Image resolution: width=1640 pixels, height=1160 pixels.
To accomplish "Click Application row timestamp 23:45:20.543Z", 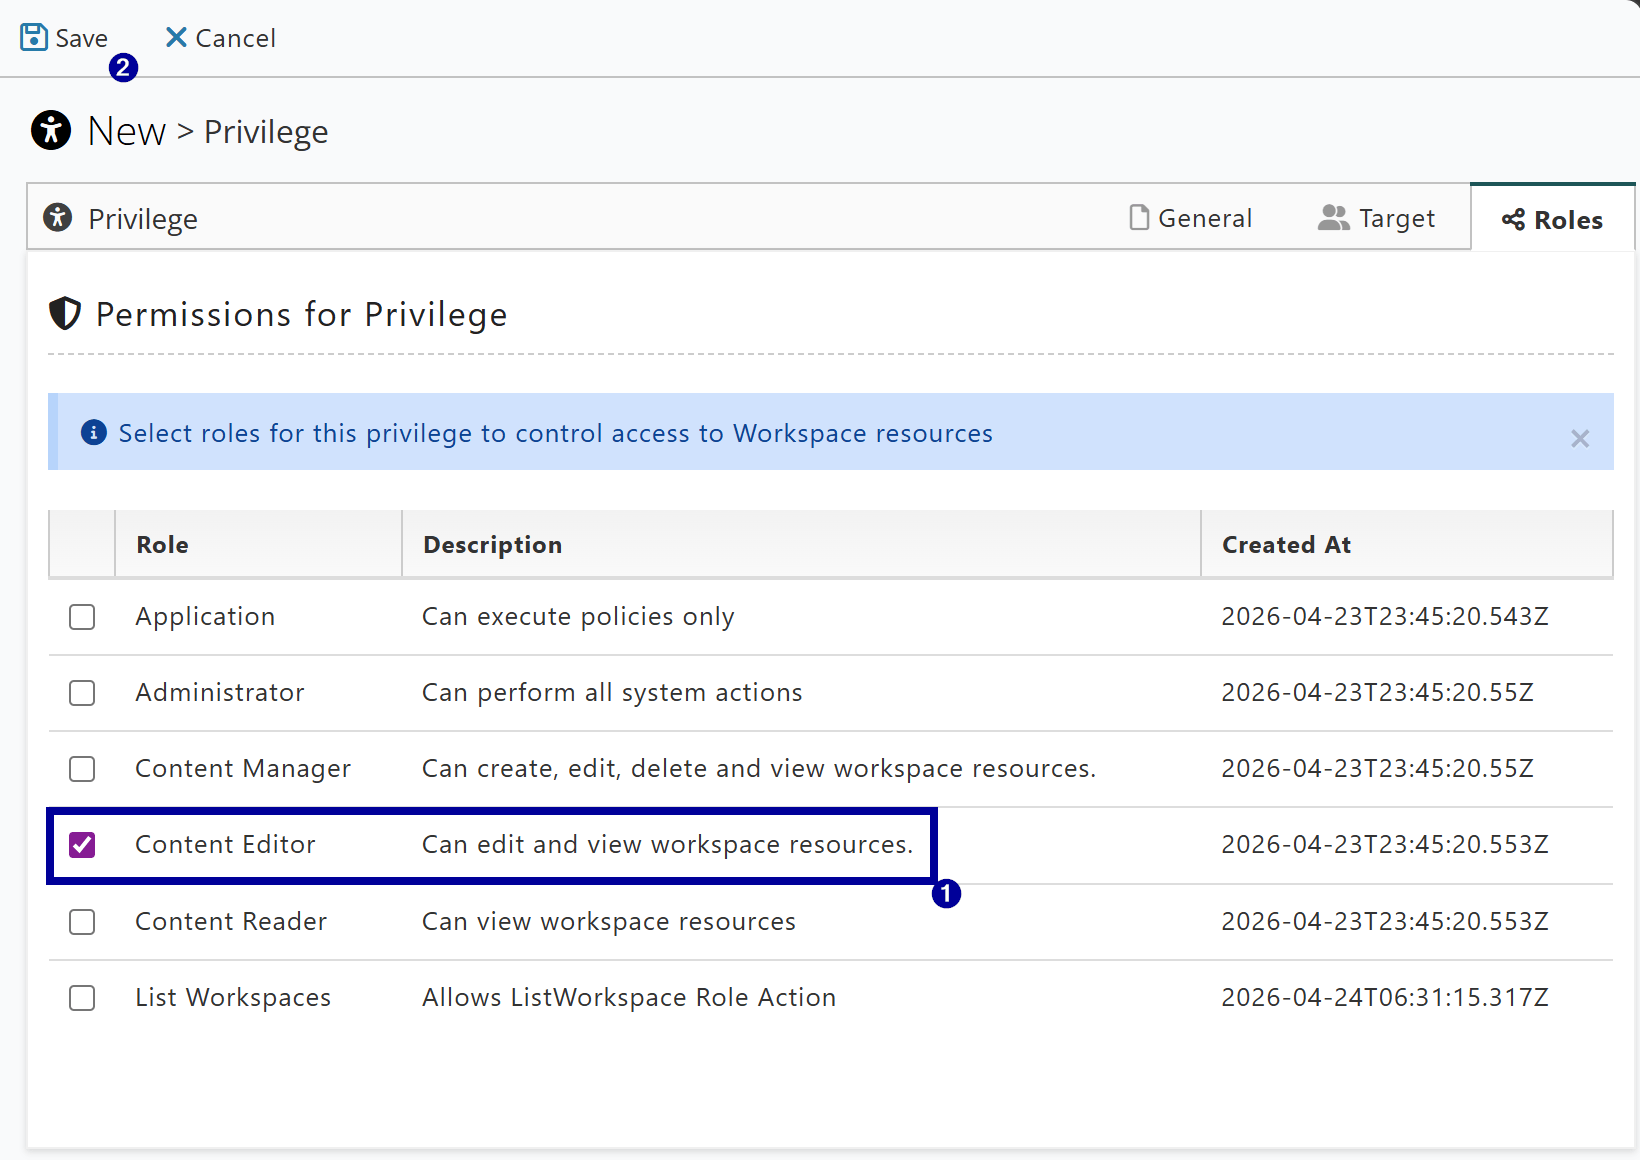I will click(x=1385, y=617).
